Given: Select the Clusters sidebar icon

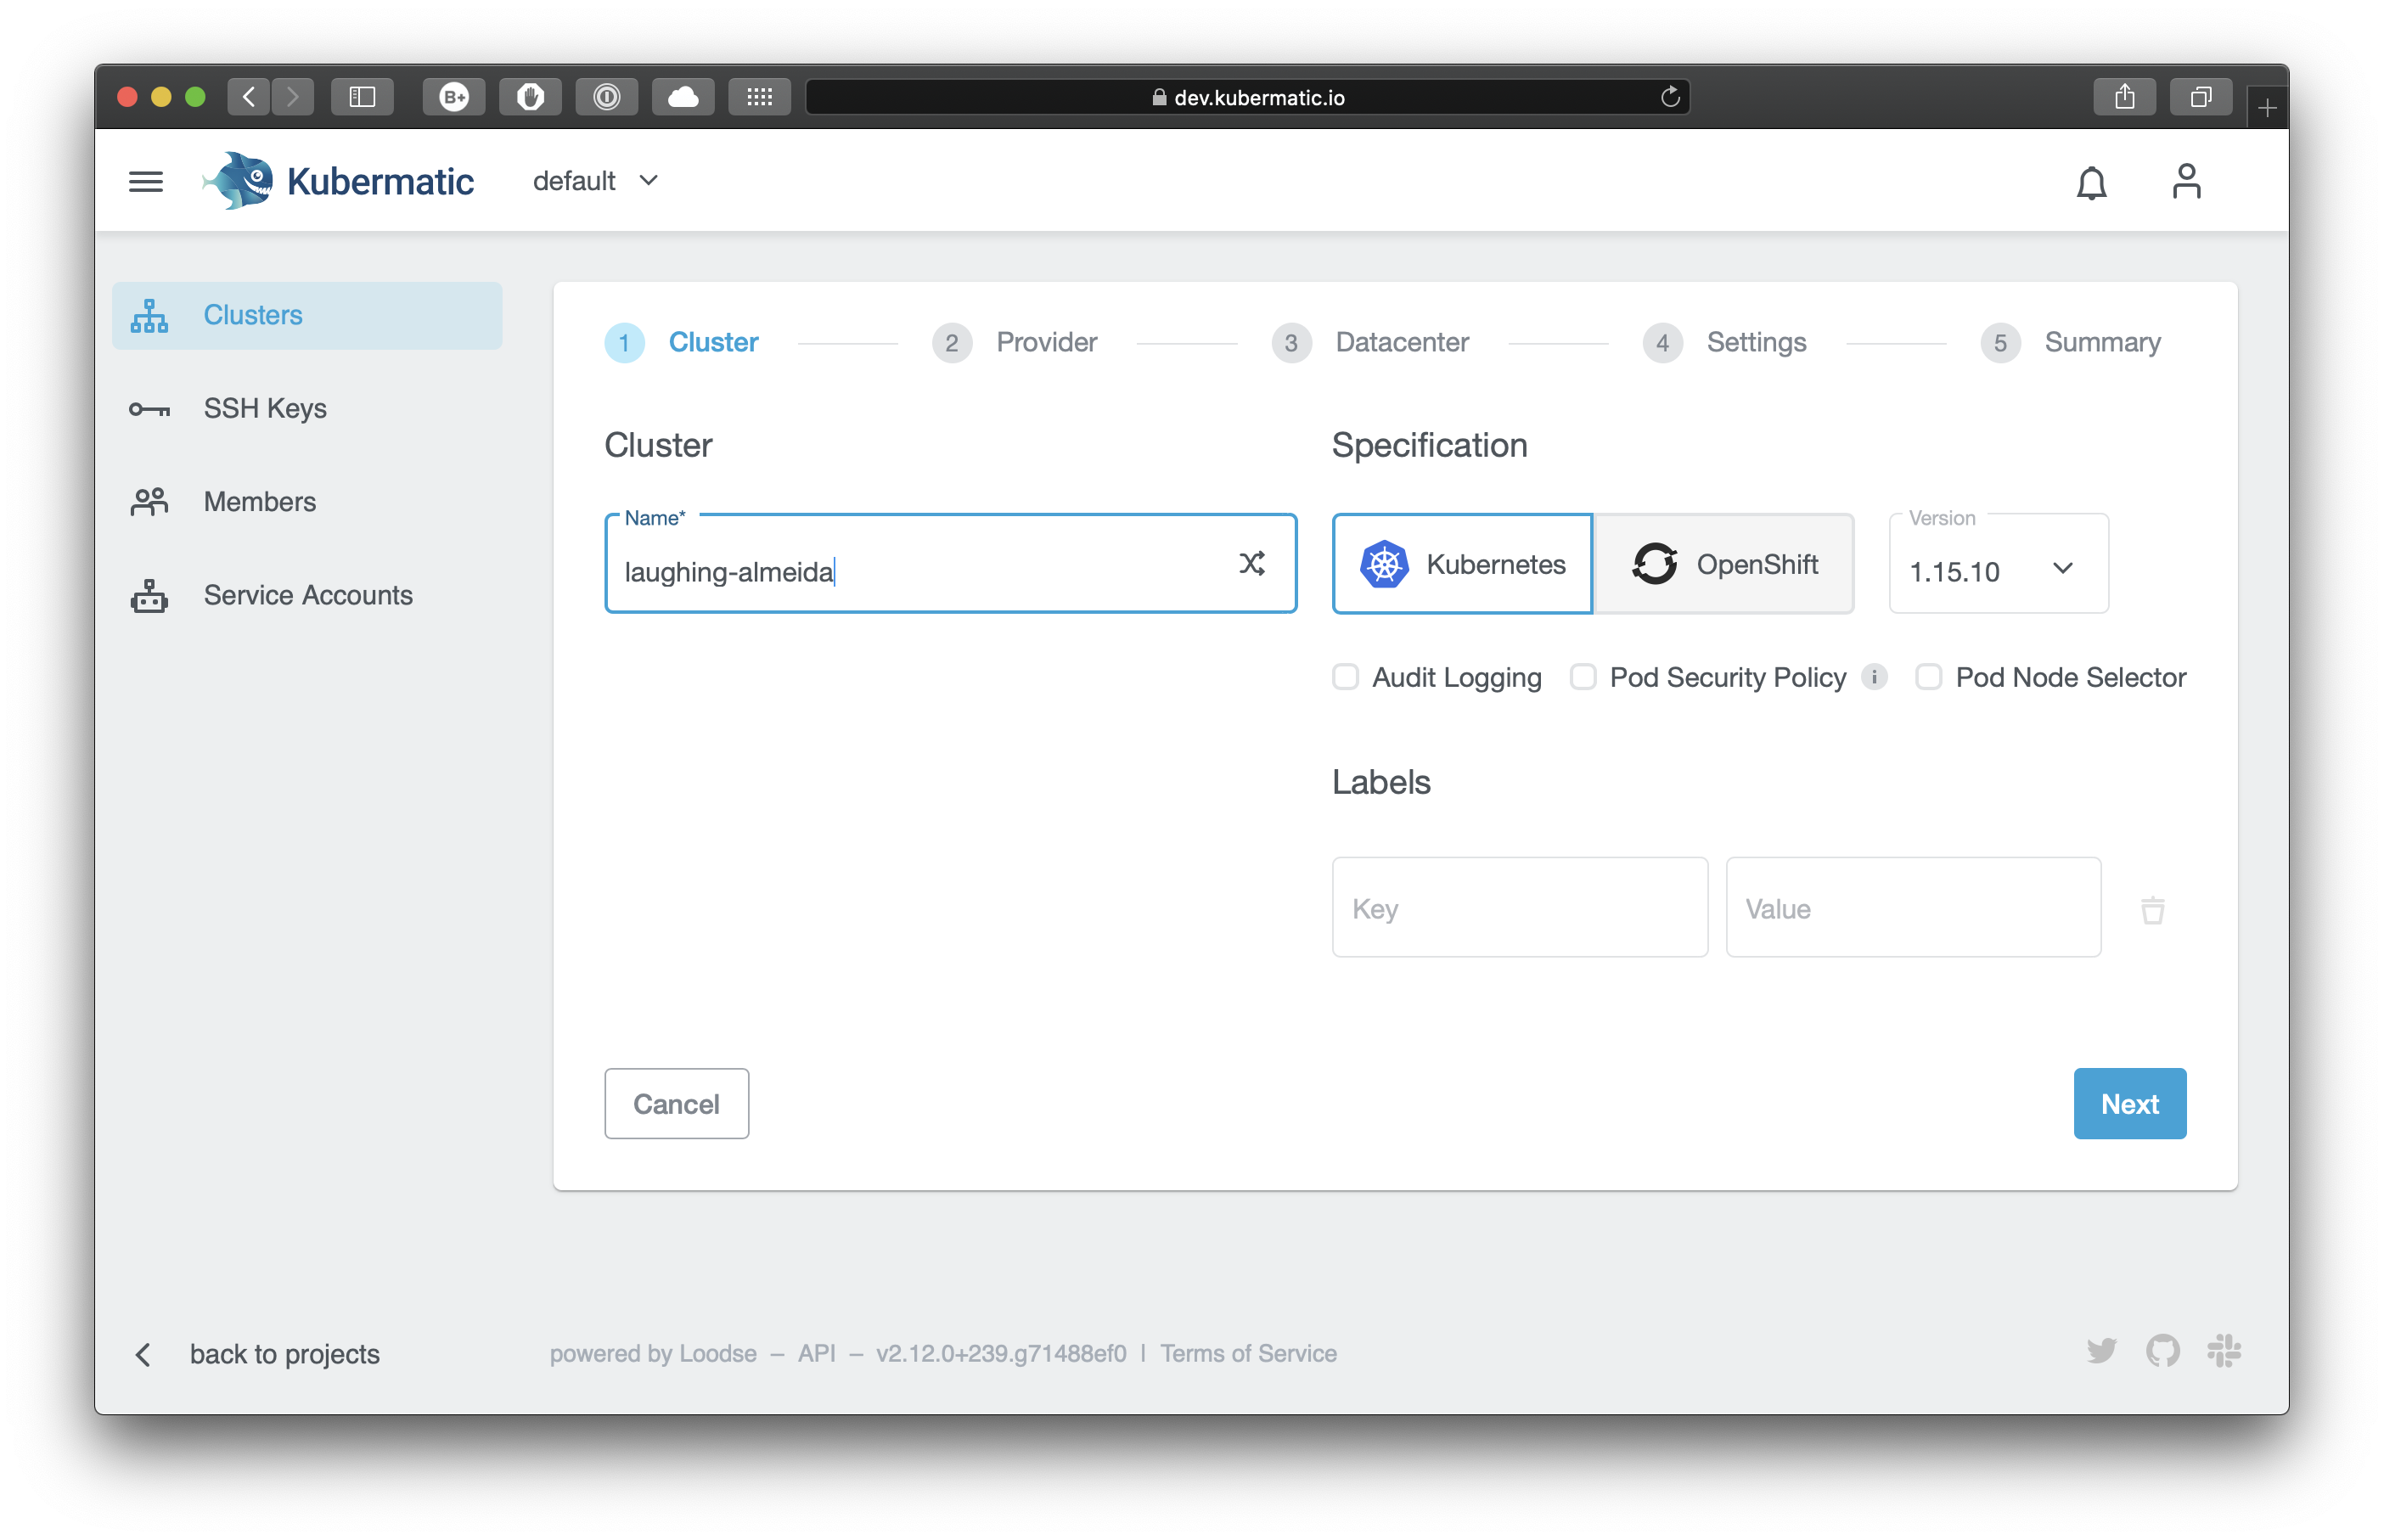Looking at the screenshot, I should 149,315.
